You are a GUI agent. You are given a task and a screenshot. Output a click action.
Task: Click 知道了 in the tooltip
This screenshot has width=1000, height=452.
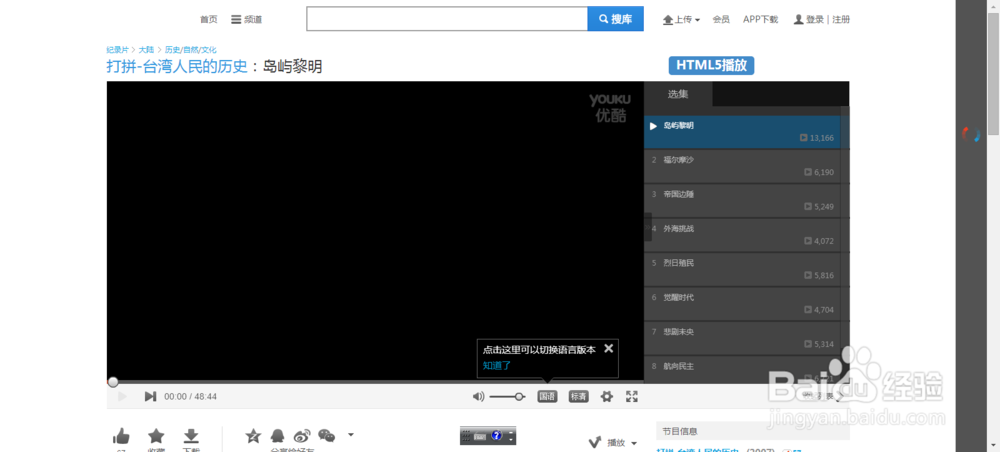pos(497,365)
